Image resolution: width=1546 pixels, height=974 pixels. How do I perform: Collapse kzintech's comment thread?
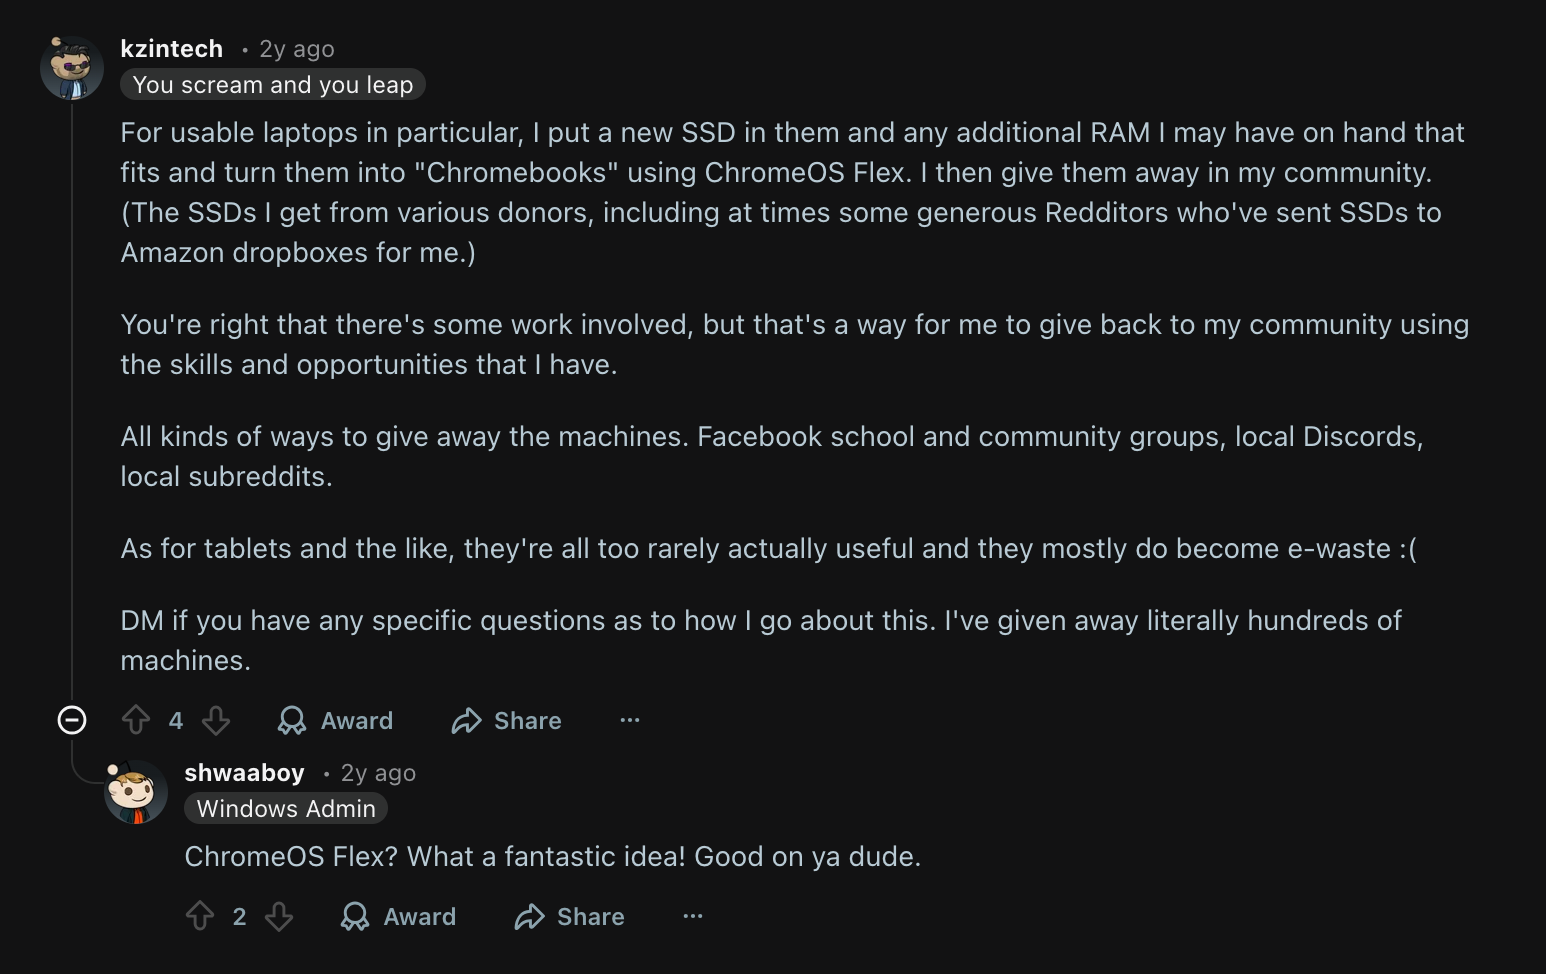point(72,720)
